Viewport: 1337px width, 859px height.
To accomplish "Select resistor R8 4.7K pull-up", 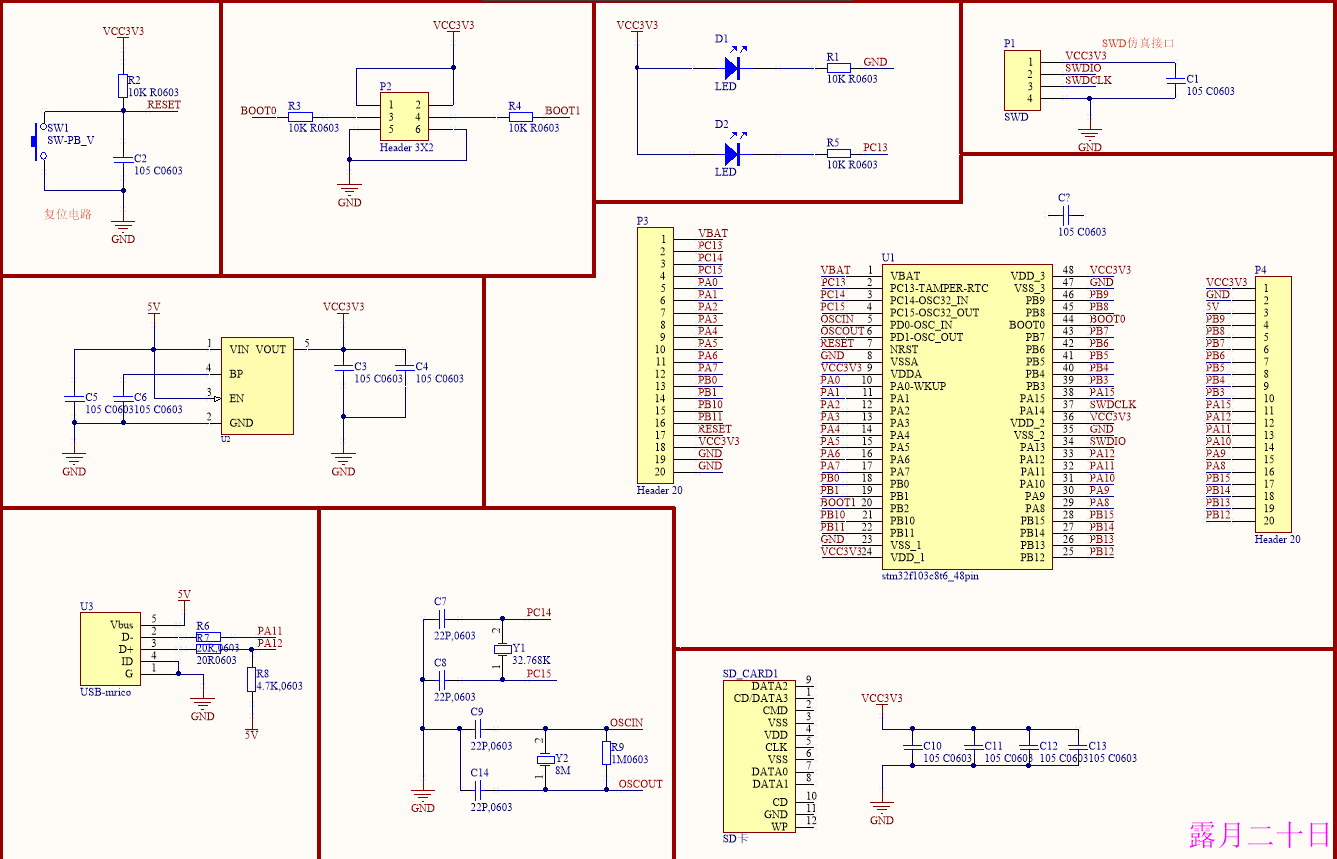I will (251, 680).
